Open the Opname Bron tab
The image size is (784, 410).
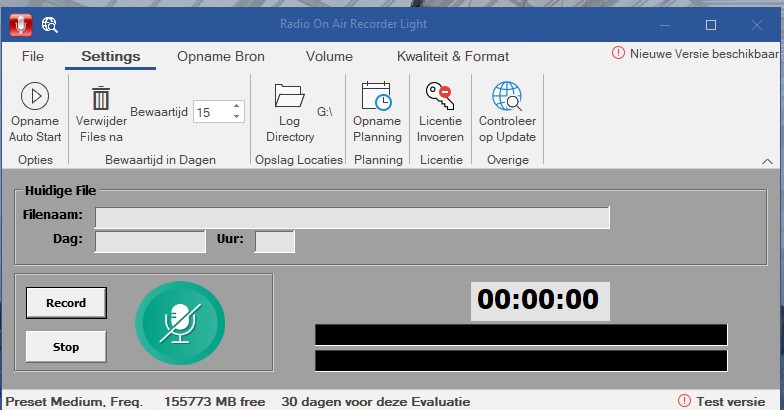pyautogui.click(x=220, y=56)
